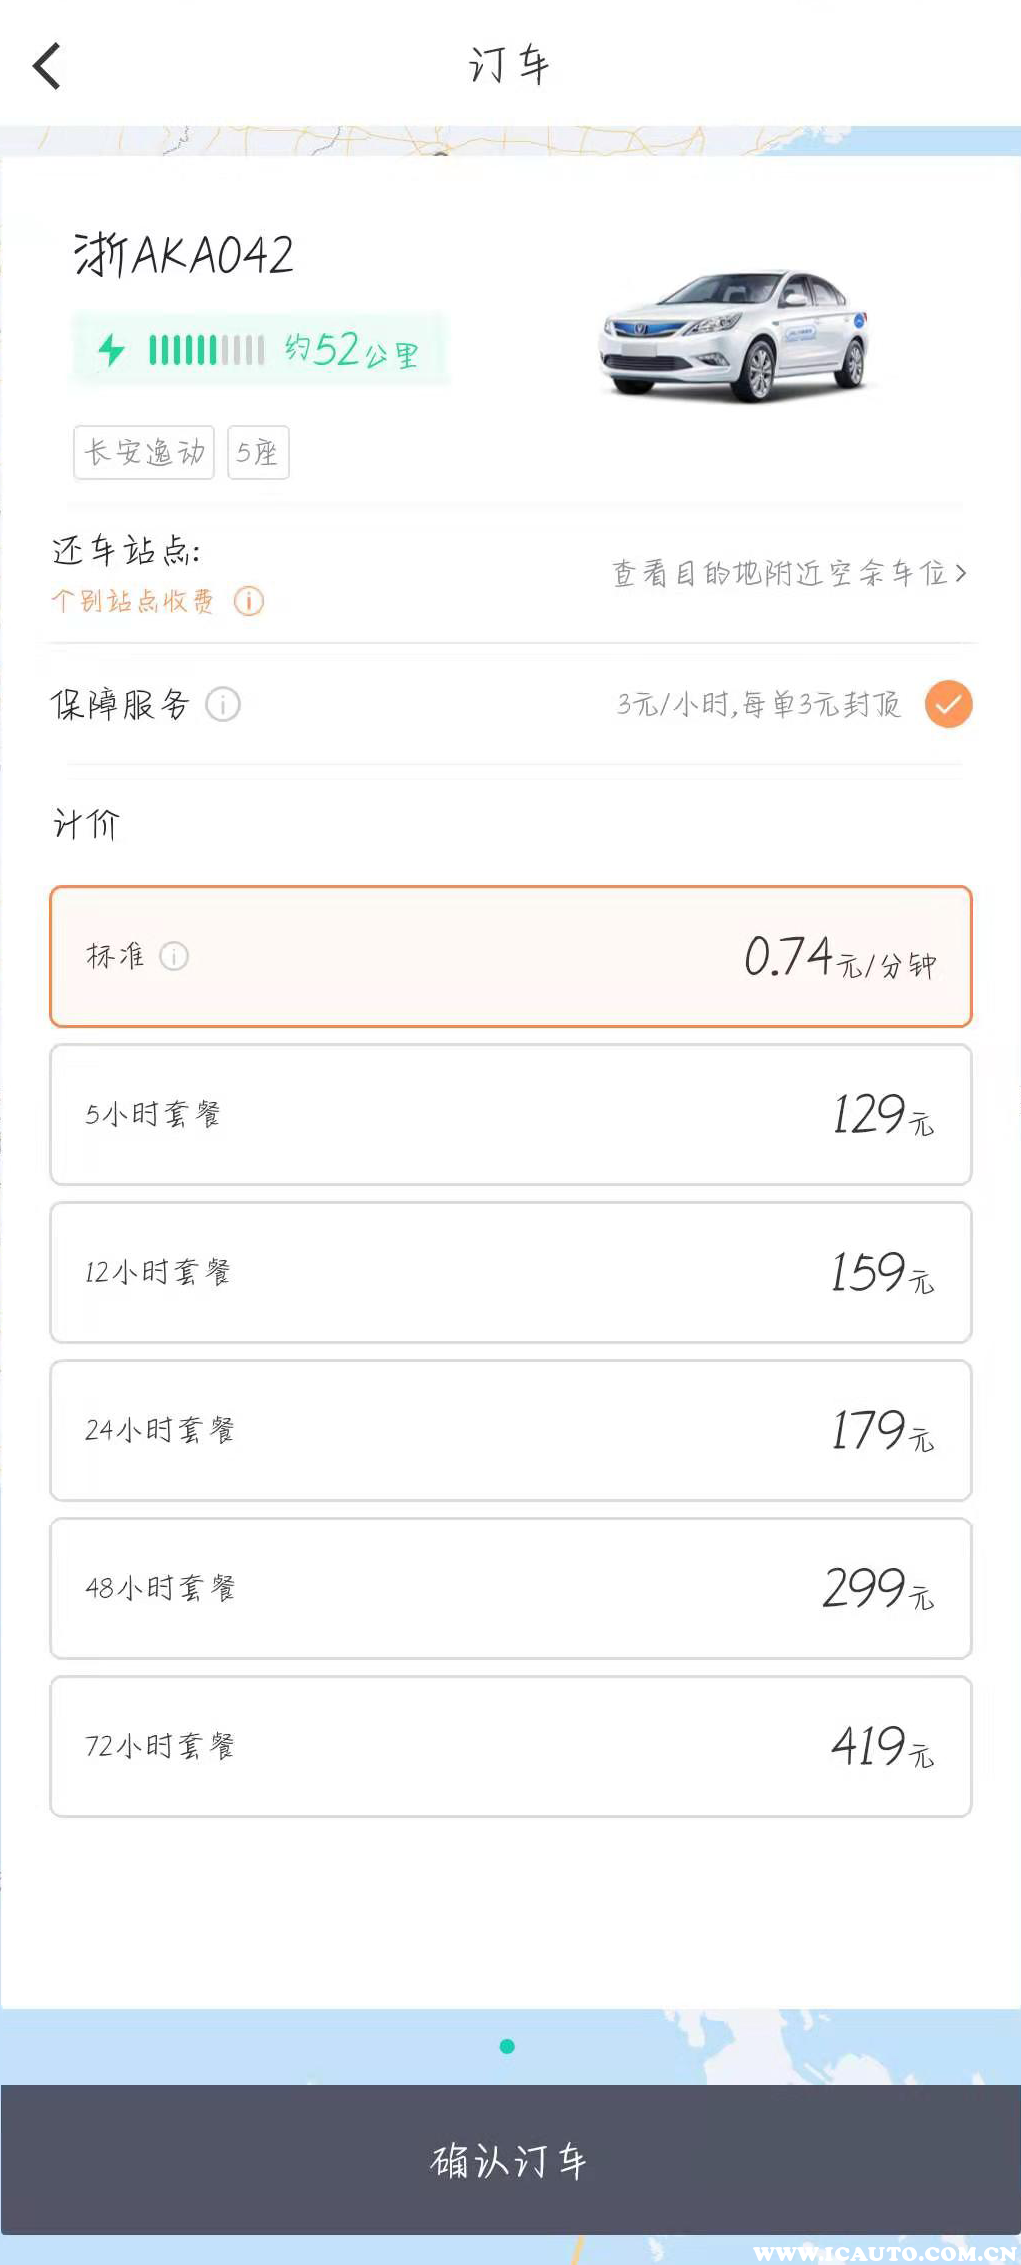The width and height of the screenshot is (1021, 2265).
Task: Tap info icon next to 个别站点收费
Action: click(x=249, y=601)
